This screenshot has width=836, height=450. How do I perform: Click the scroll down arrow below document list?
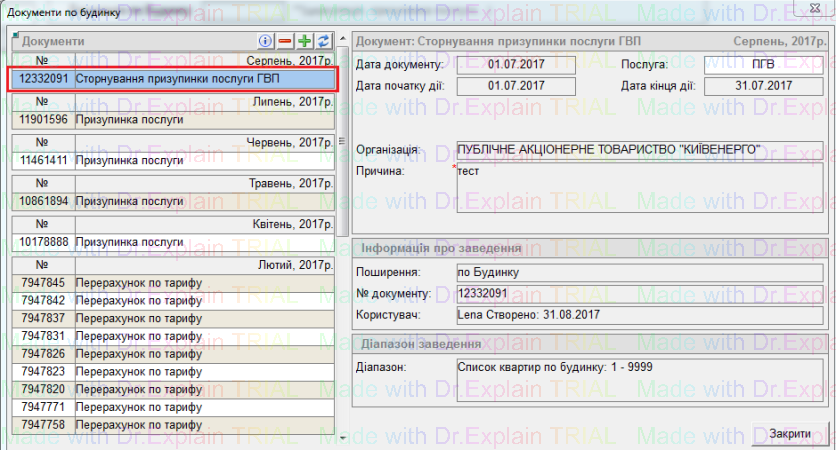(x=343, y=438)
